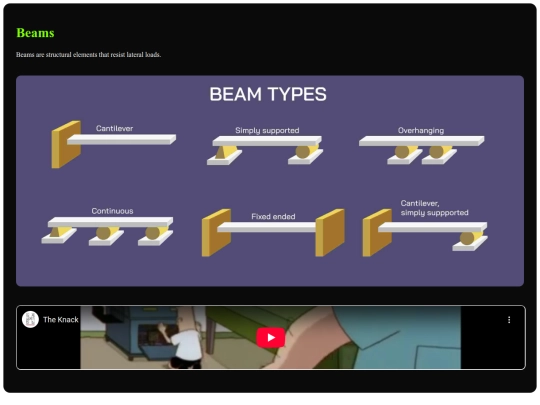
Task: Click the Overhanging beam illustration
Action: (x=422, y=150)
